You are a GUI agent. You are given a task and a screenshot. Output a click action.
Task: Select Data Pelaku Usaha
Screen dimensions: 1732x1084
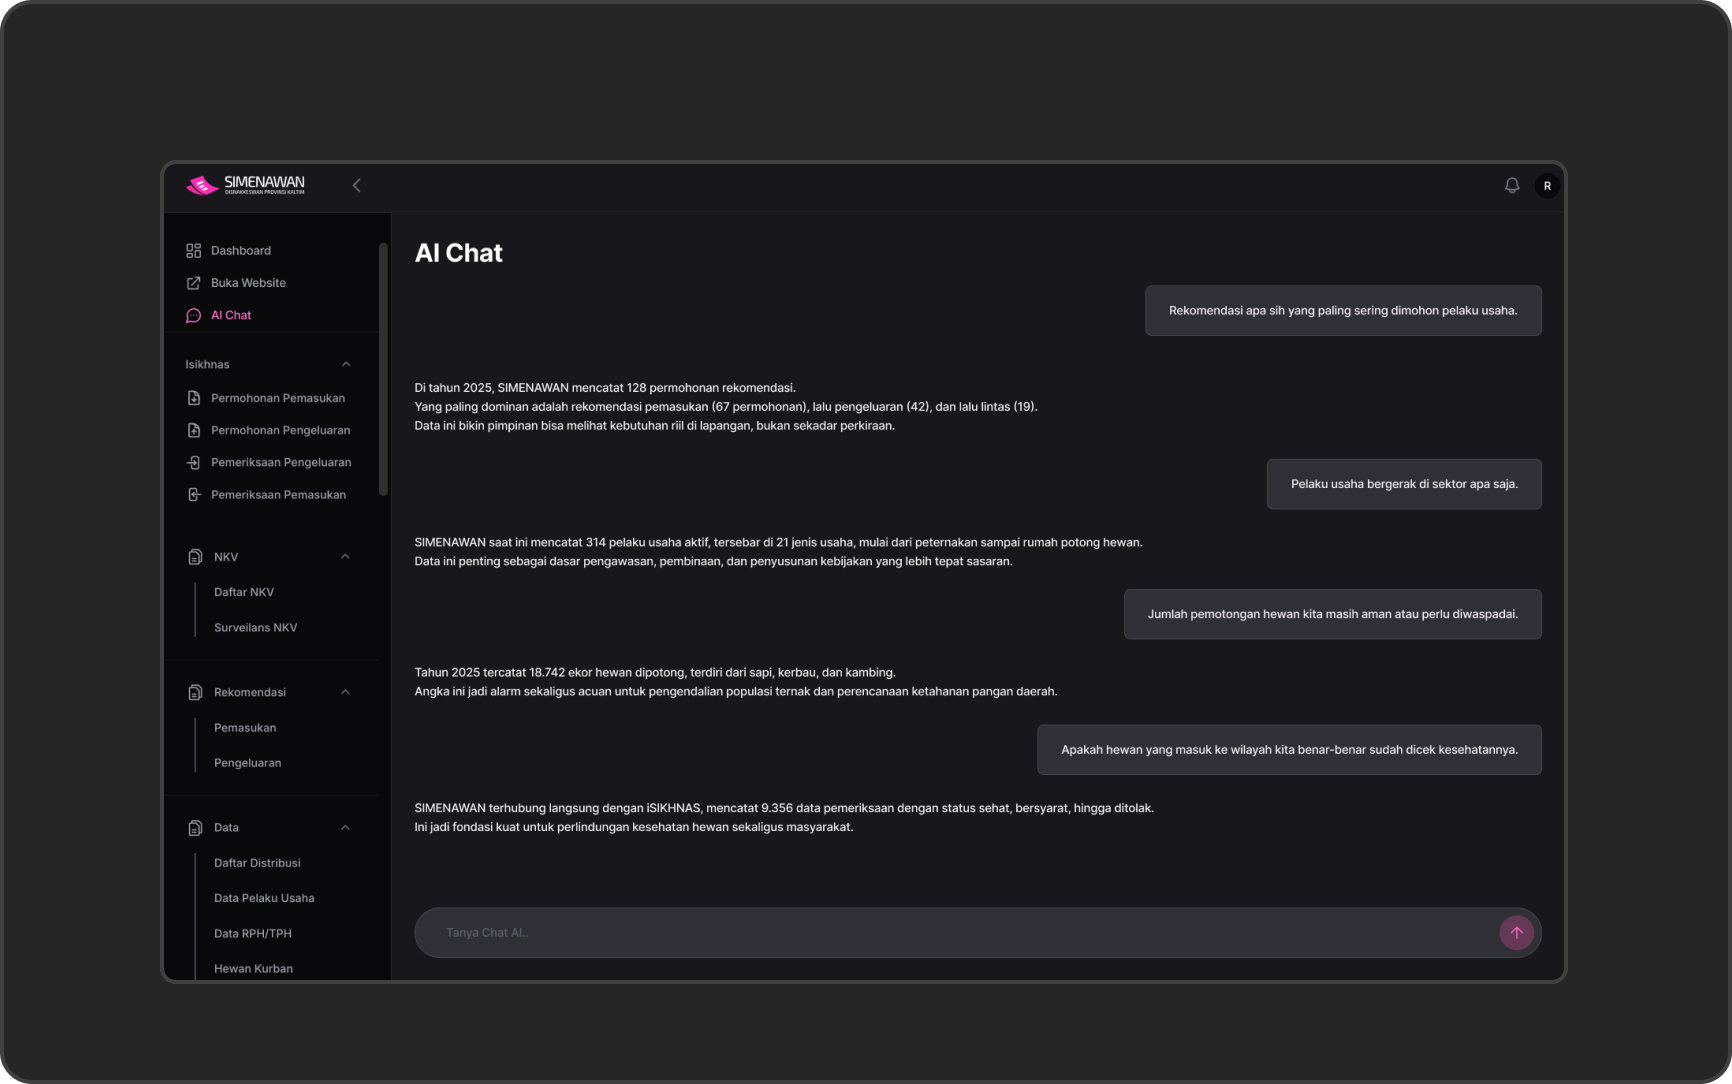click(x=264, y=898)
